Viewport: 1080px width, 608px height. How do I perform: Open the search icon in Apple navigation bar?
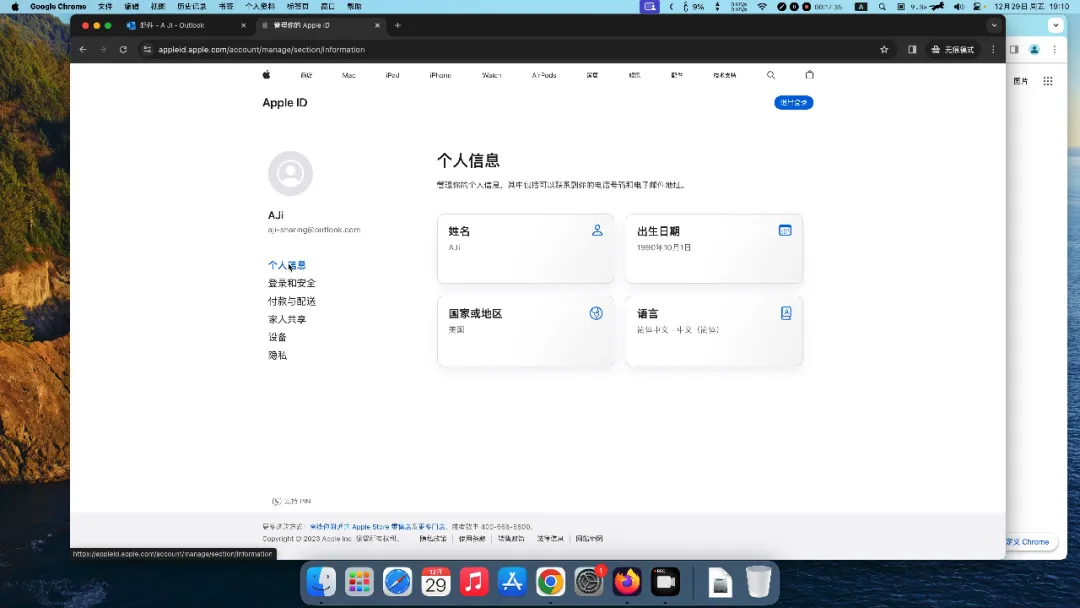771,75
